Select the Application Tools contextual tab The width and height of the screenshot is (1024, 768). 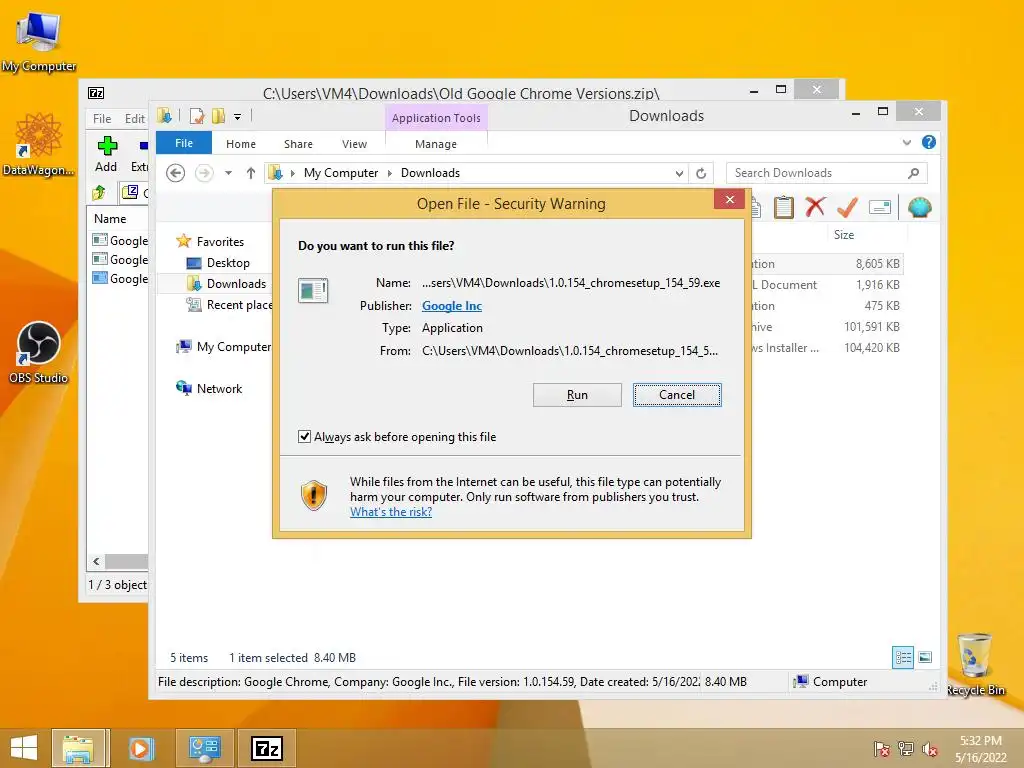436,118
